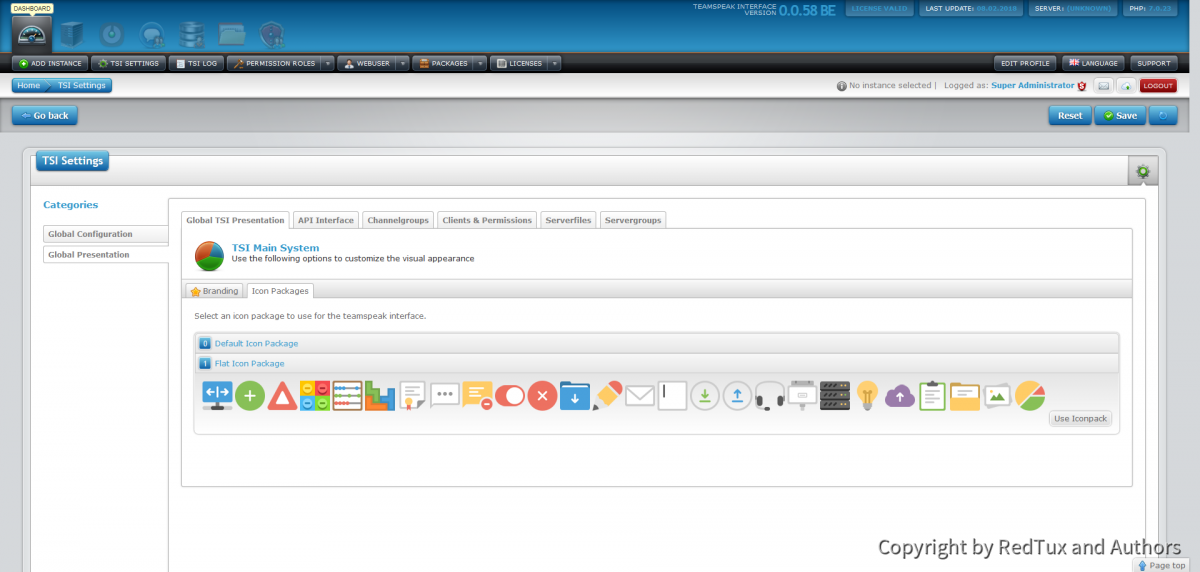Select the red warning triangle icon

[x=282, y=396]
